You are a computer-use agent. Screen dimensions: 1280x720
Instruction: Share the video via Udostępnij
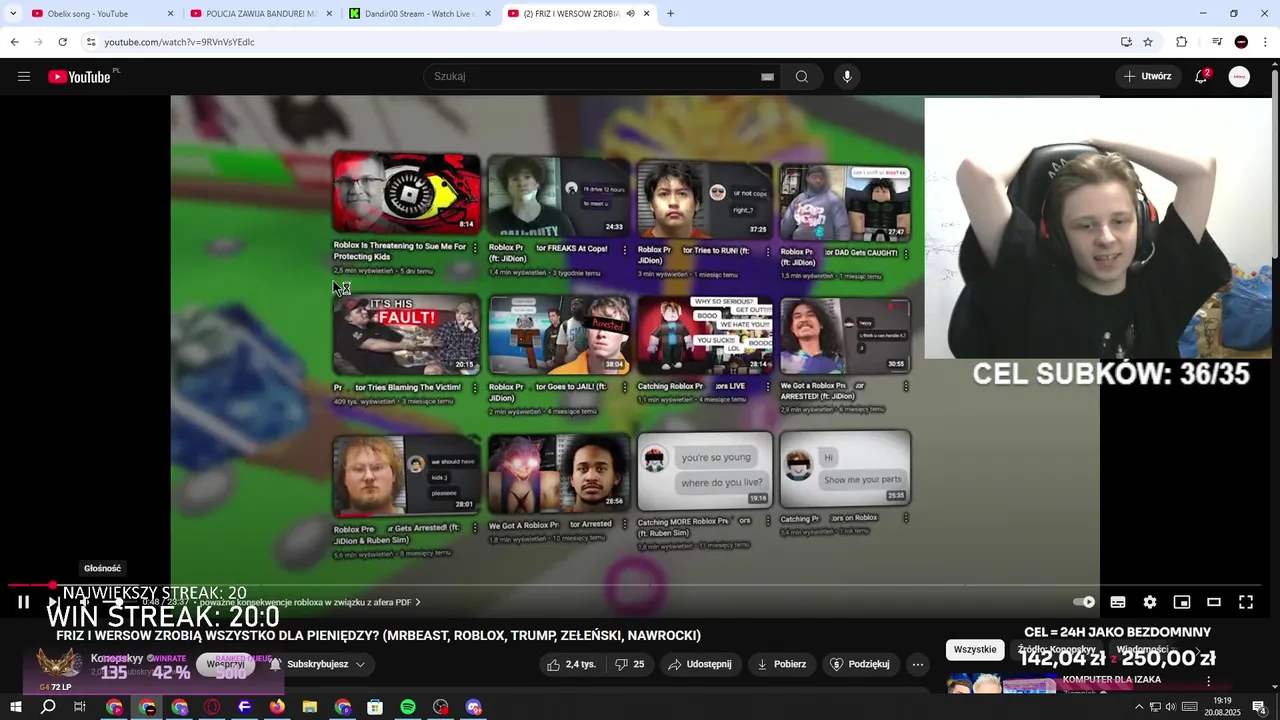[700, 664]
